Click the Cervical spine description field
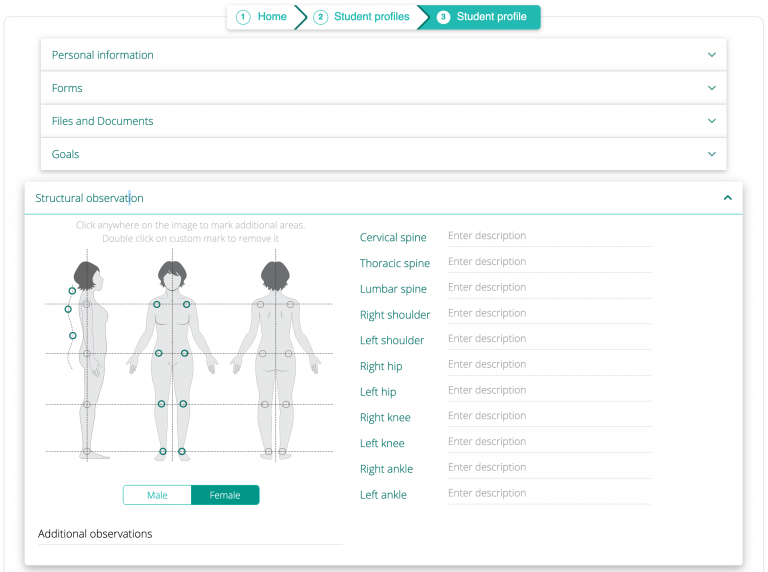Image resolution: width=768 pixels, height=572 pixels. coord(548,236)
